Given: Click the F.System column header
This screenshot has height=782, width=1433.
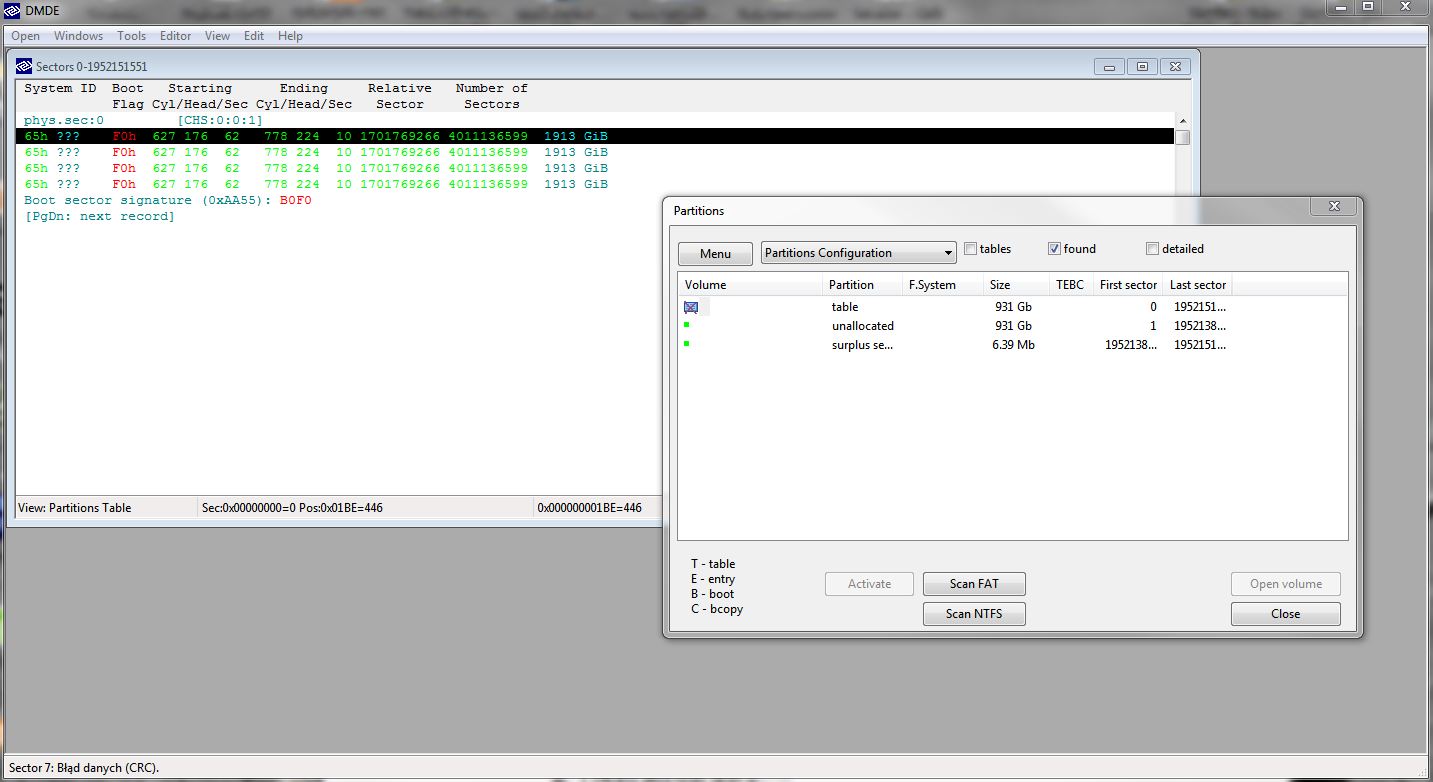Looking at the screenshot, I should coord(942,285).
